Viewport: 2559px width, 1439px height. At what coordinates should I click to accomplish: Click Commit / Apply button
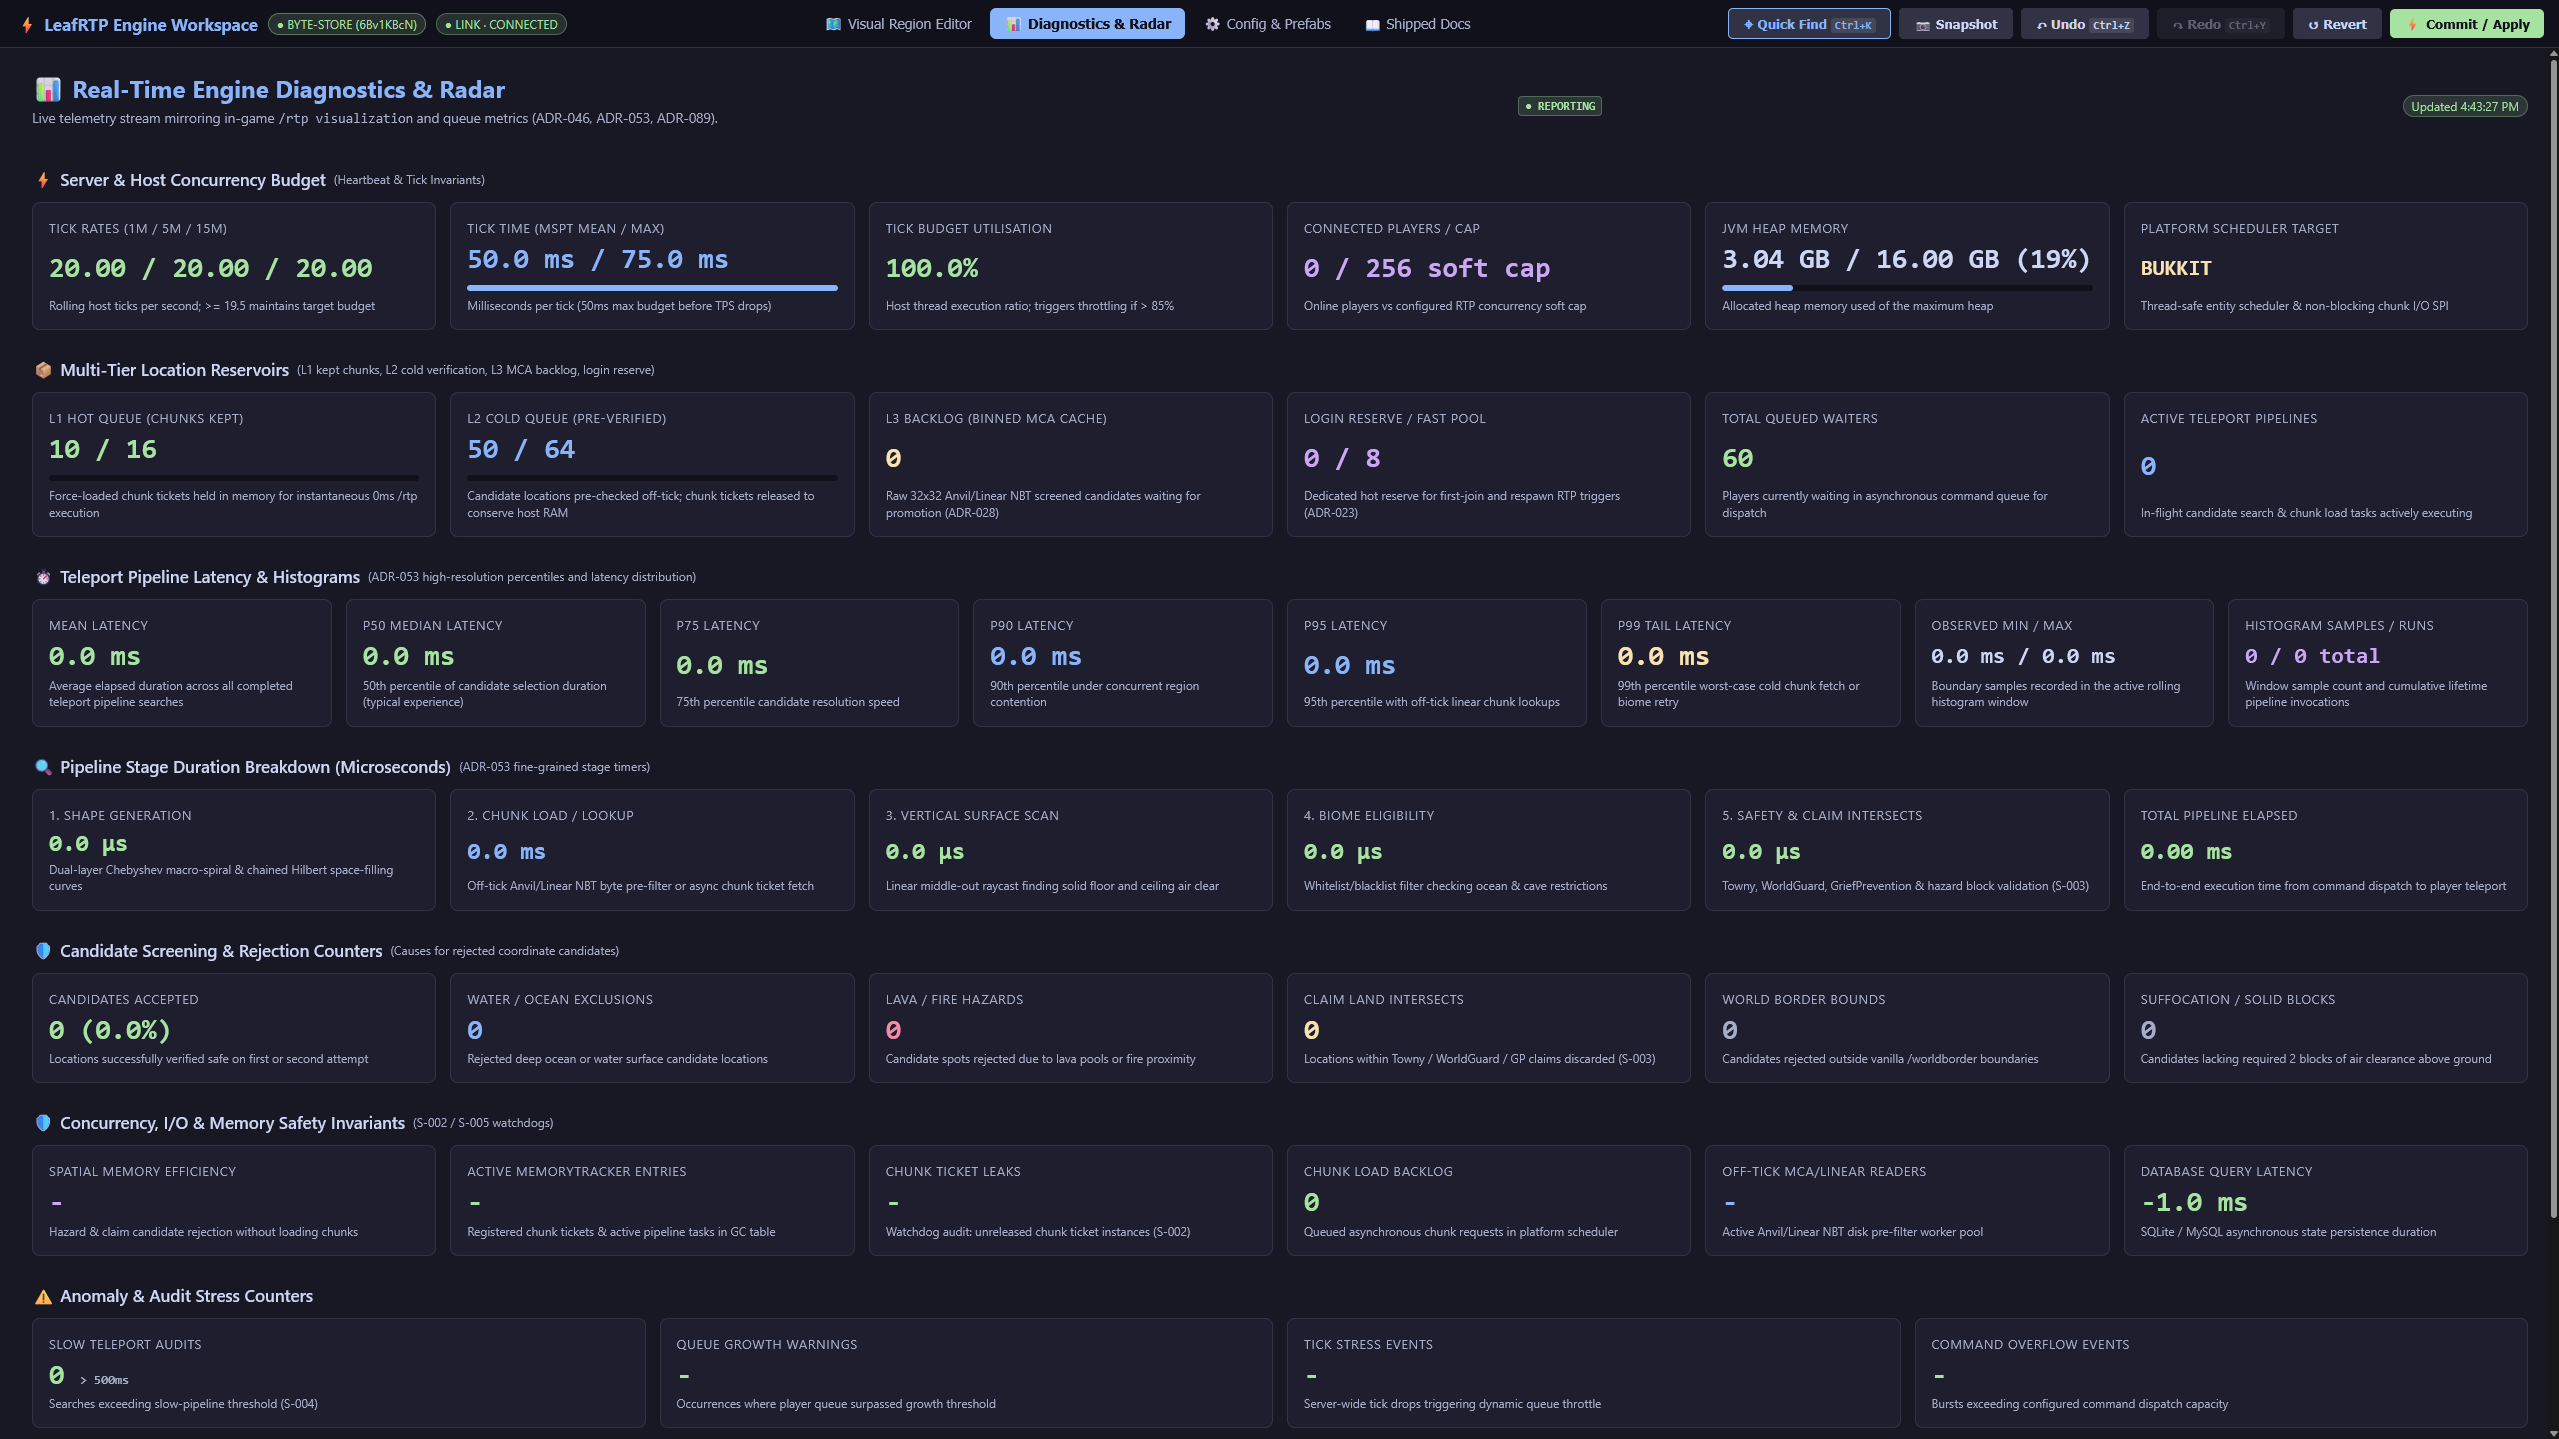point(2468,24)
